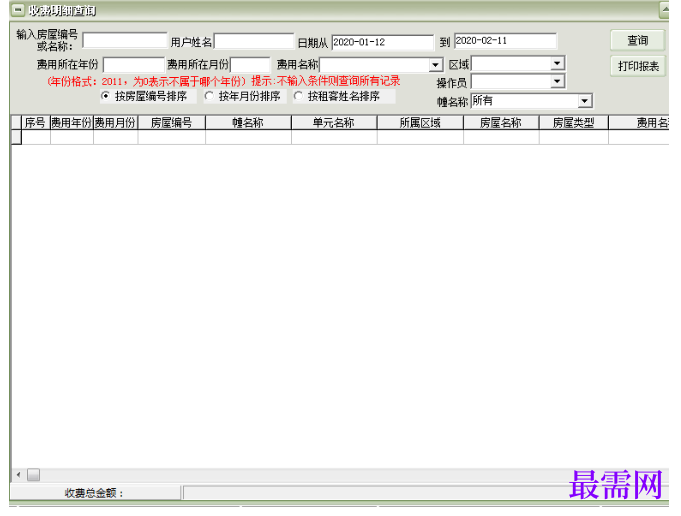Click the horizontal scrollbar thumb
681x516 pixels.
tap(33, 475)
